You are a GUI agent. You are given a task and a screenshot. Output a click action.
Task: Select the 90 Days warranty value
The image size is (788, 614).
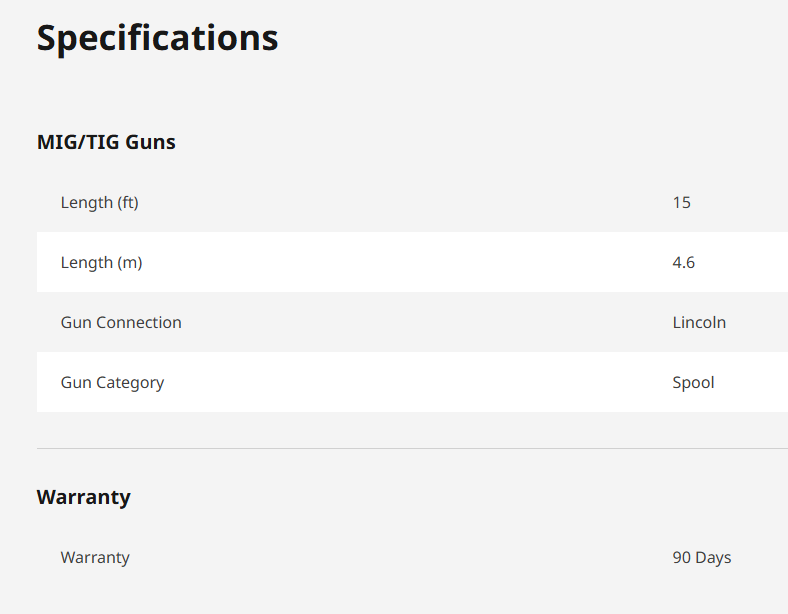click(x=701, y=557)
